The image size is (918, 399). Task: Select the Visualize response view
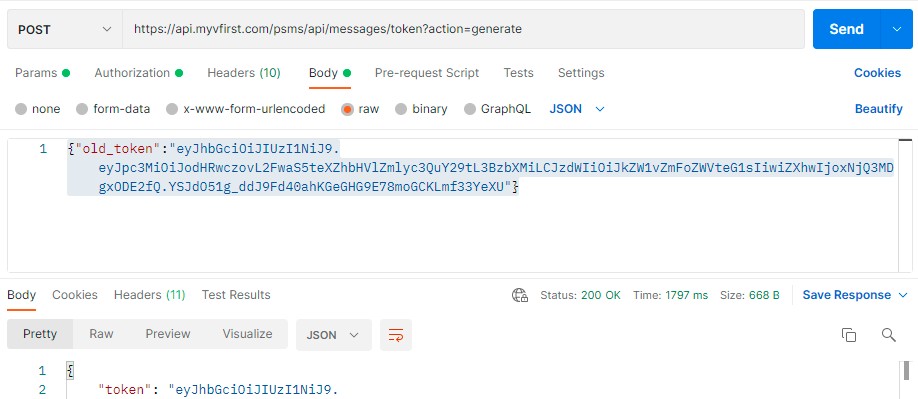click(x=248, y=334)
